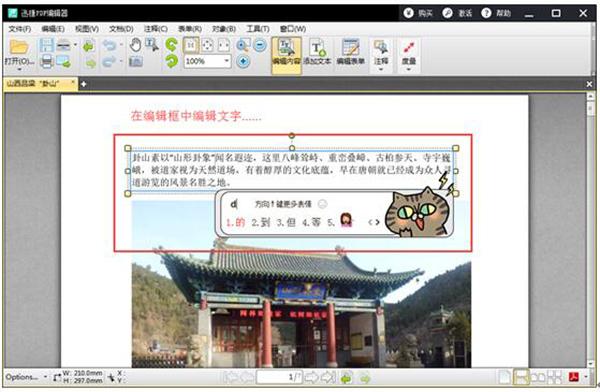Viewport: 600px width, 392px height.
Task: Go to next page arrow
Action: 311,378
